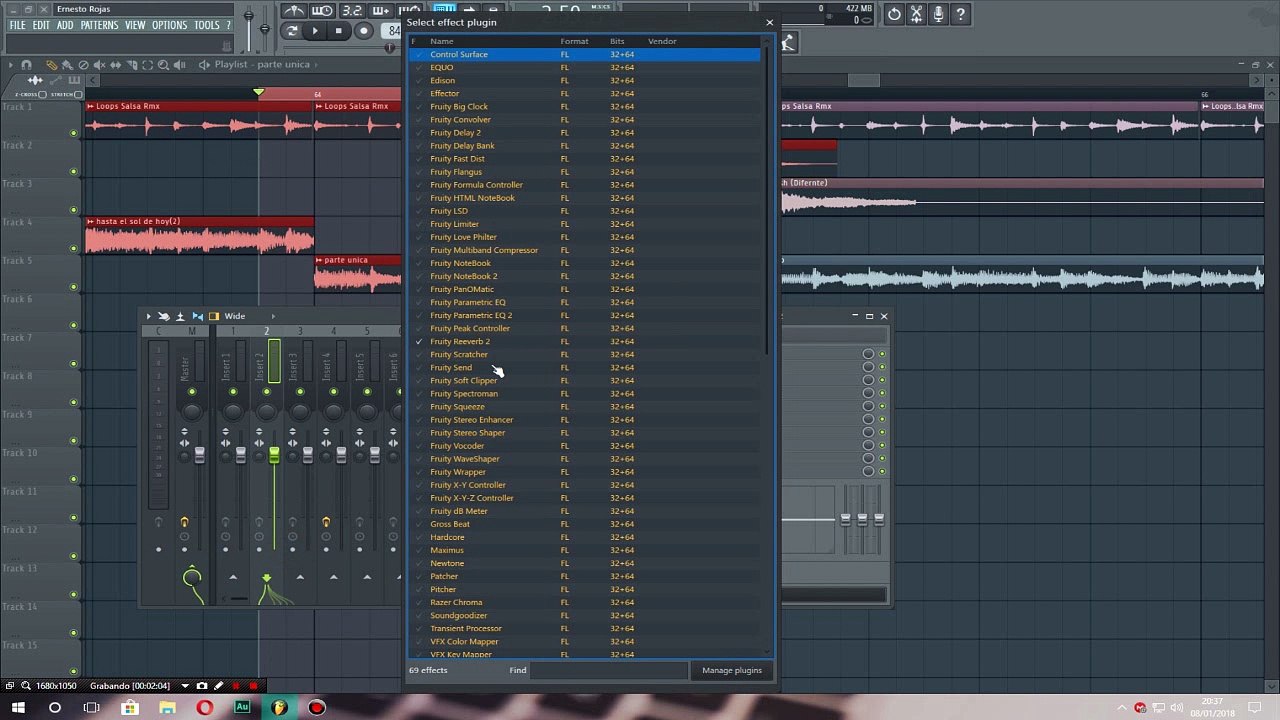The height and width of the screenshot is (720, 1280).
Task: Toggle the Insert 2 mute light in mixer
Action: 266,392
